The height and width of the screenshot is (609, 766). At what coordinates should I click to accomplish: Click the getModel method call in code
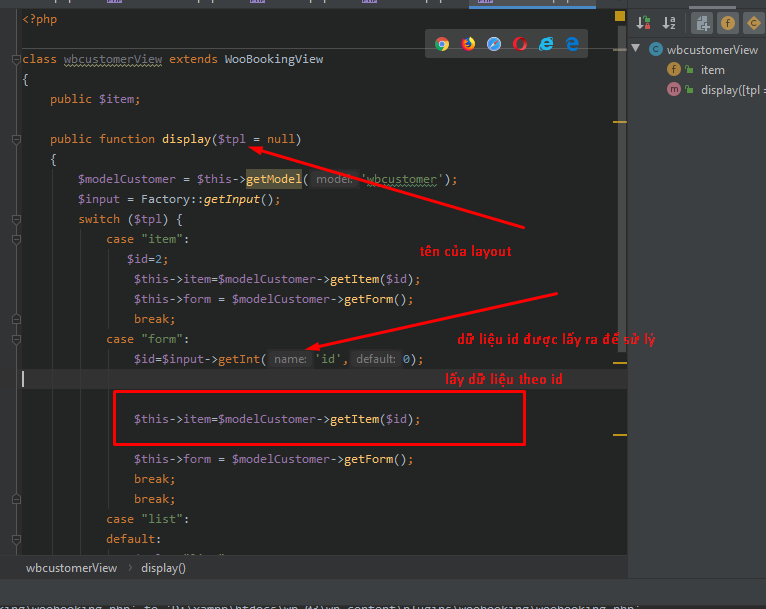point(273,179)
